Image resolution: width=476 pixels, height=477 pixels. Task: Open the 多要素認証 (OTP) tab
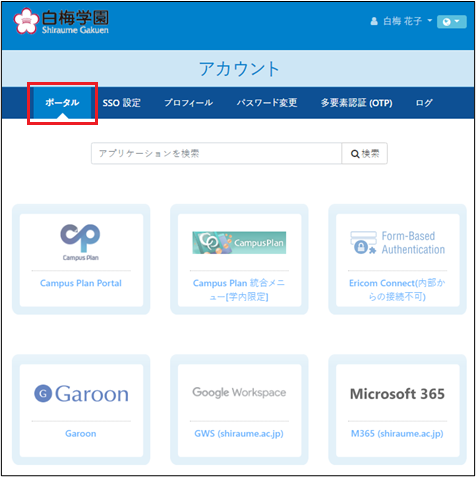tap(356, 103)
